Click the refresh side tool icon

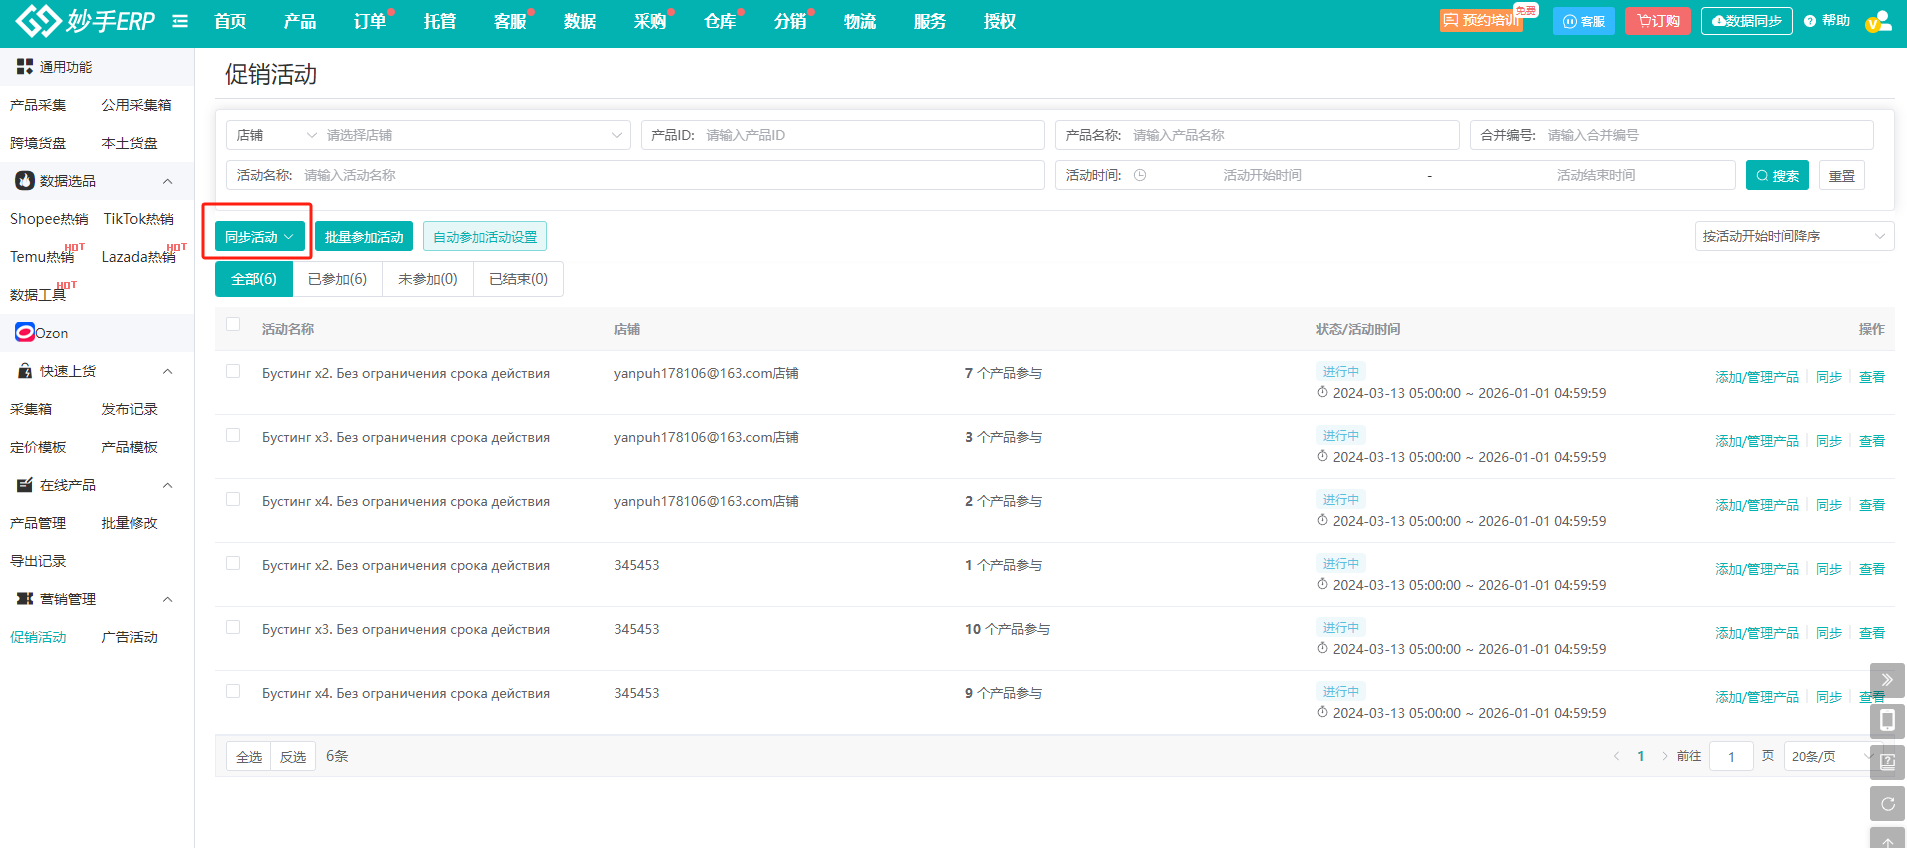pos(1887,803)
